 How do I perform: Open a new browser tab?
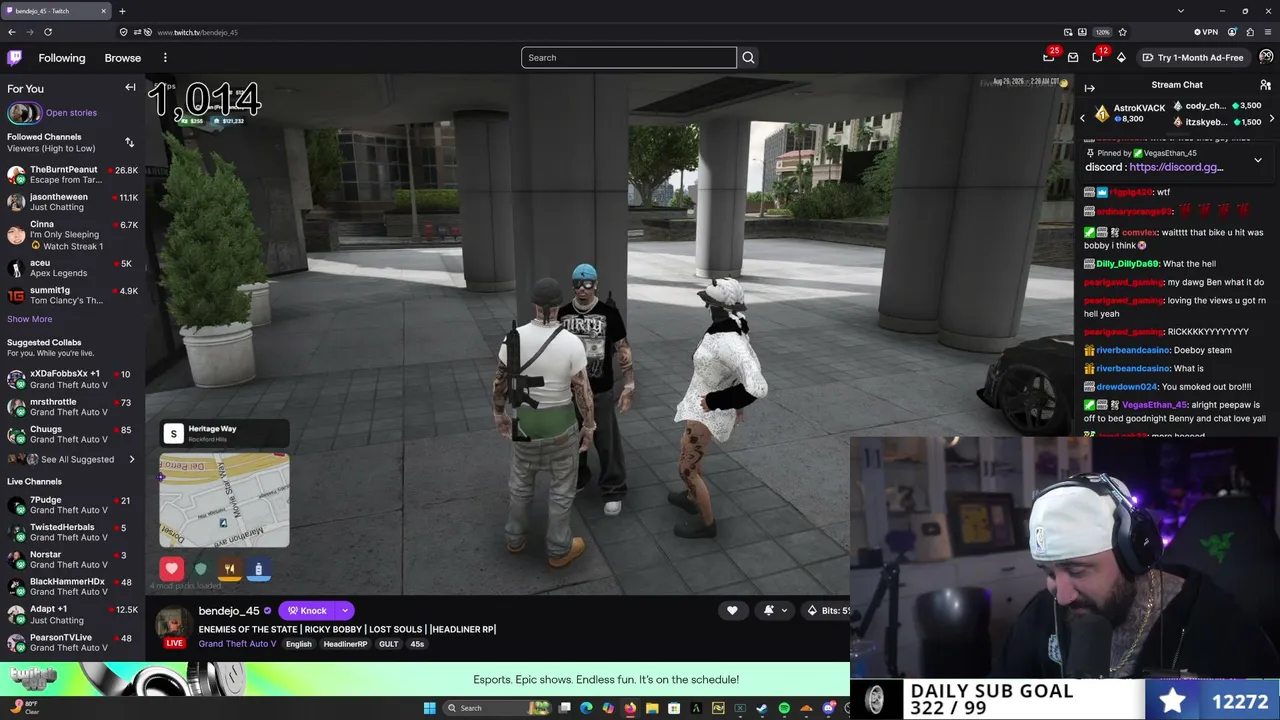tap(122, 11)
